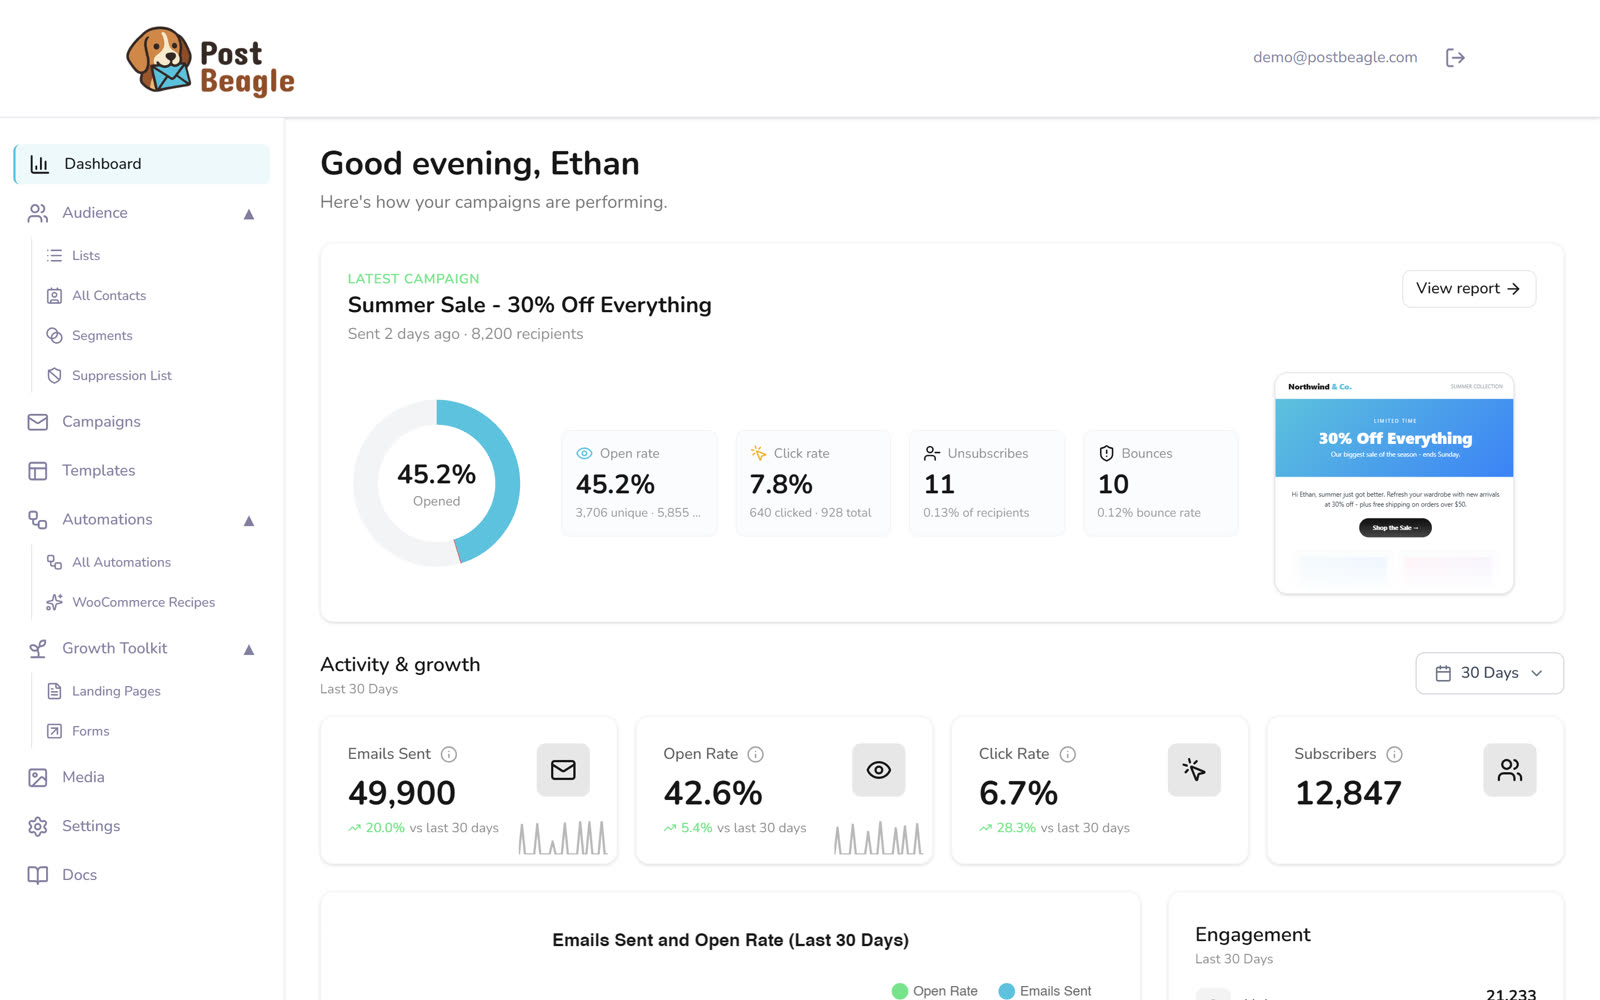Click the Growth Toolkit sprout icon

(x=38, y=649)
